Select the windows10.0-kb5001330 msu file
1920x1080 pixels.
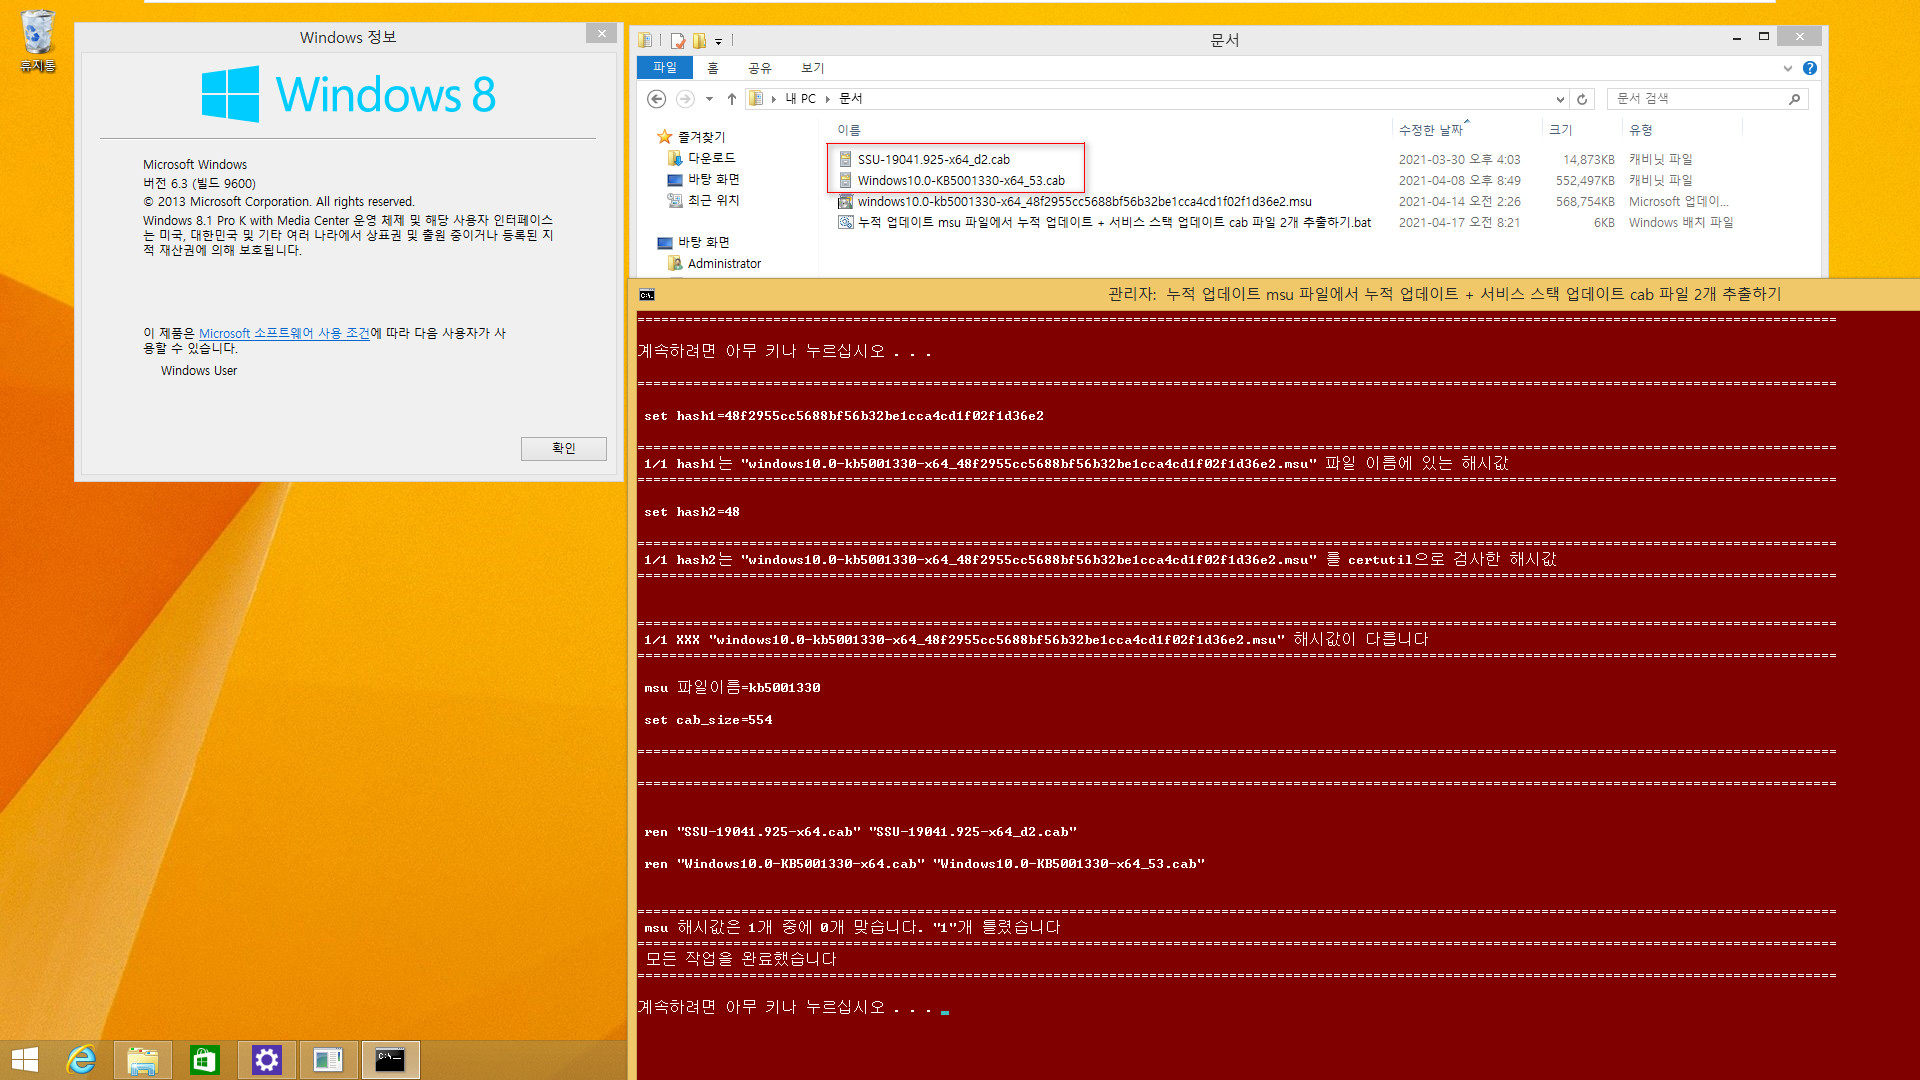coord(1085,202)
